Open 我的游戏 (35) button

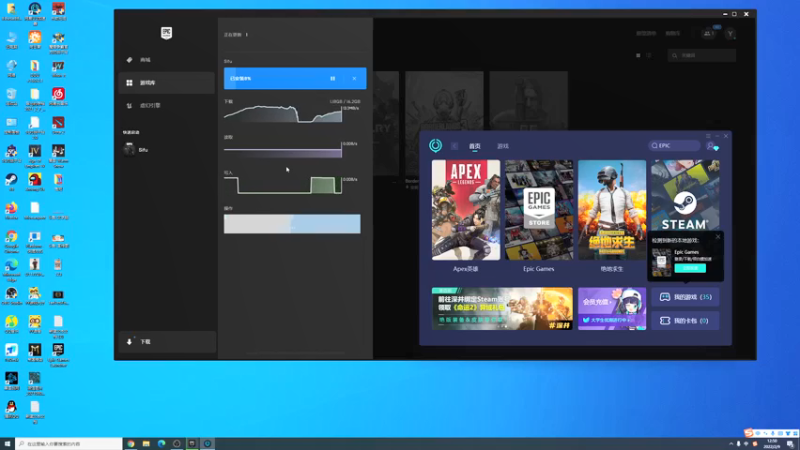(685, 297)
